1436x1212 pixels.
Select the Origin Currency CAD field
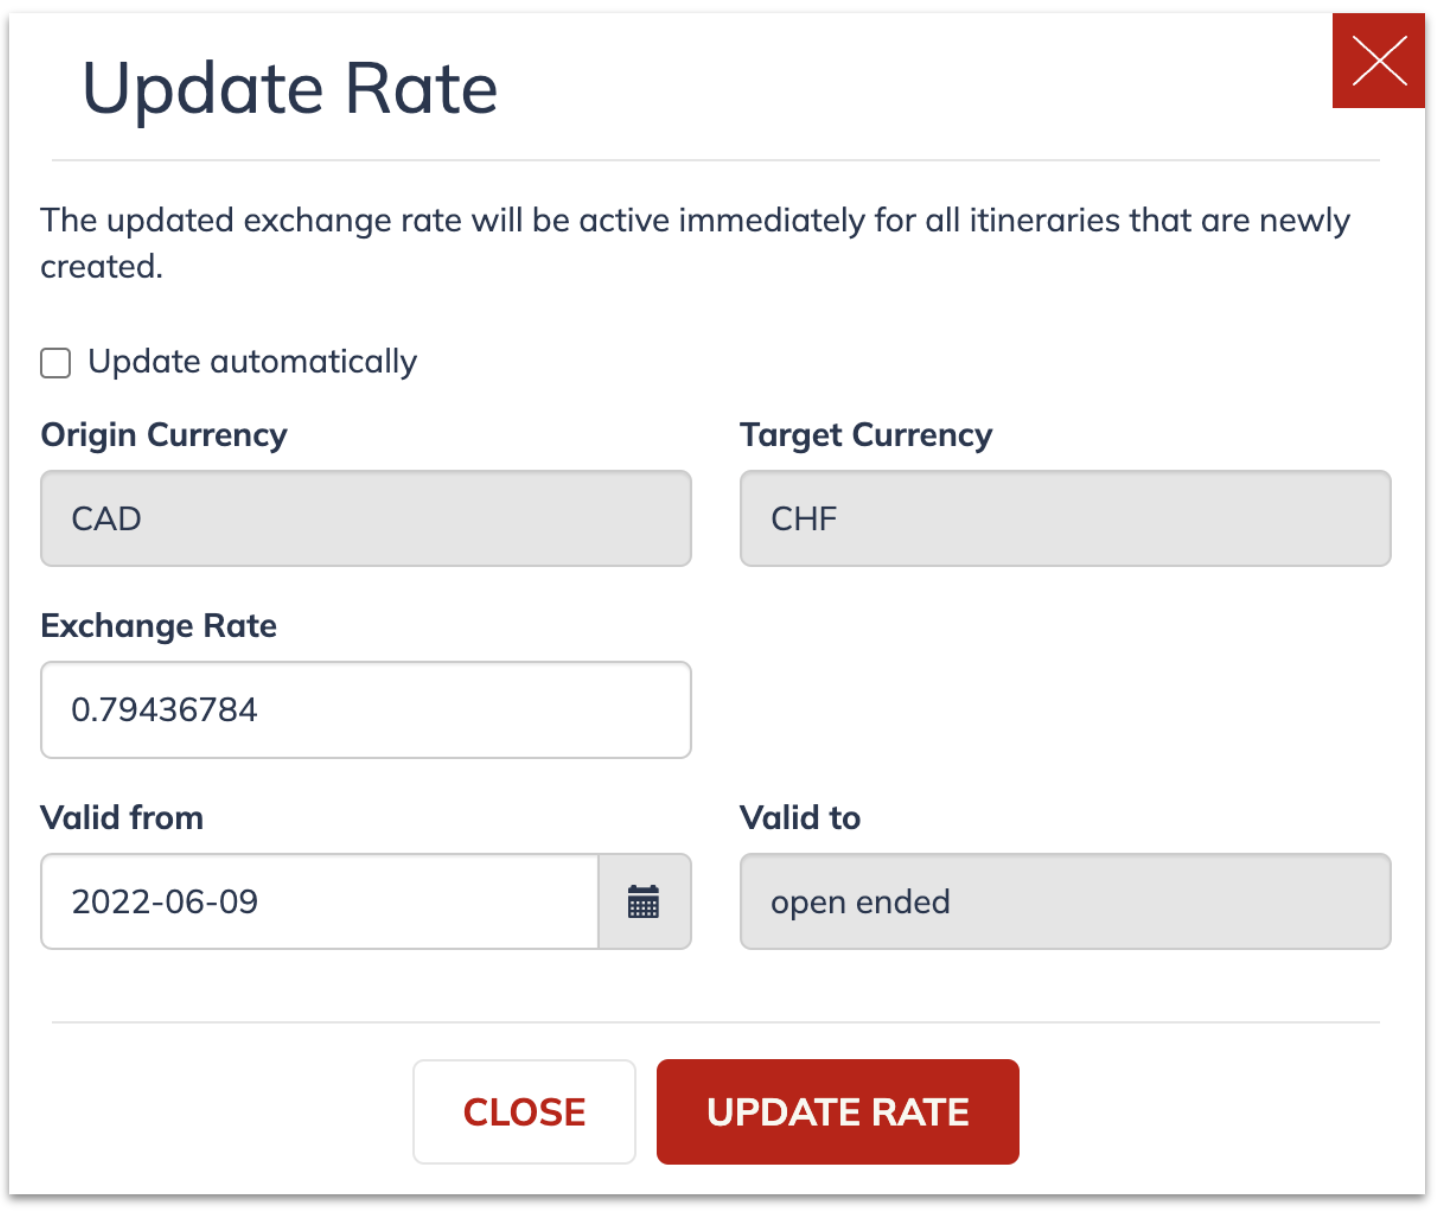point(366,519)
